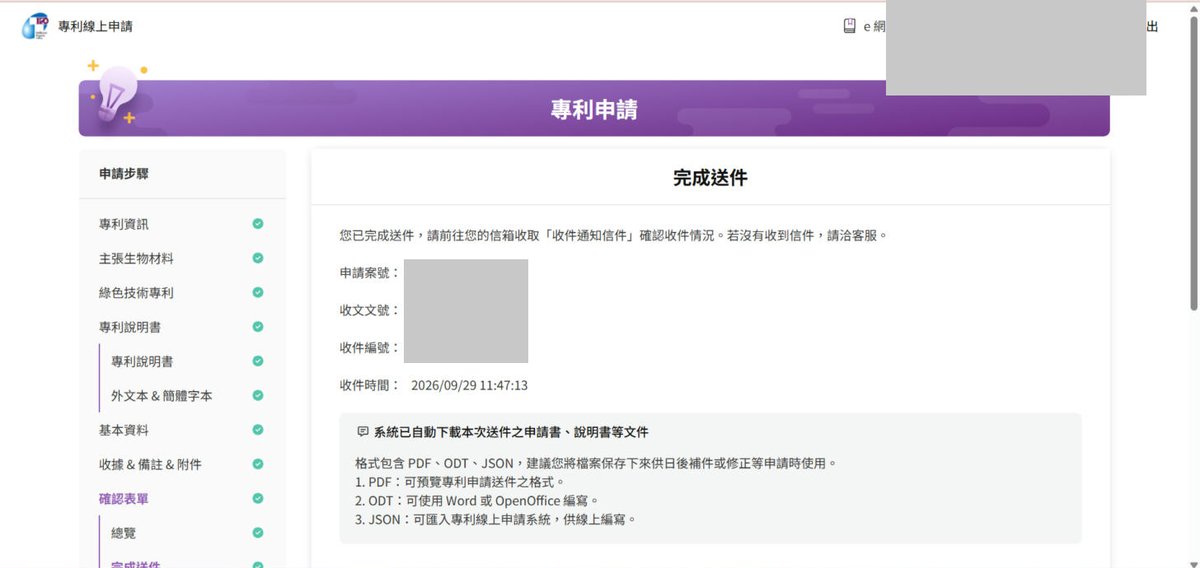
Task: Click the 收文文號 label
Action: point(370,310)
